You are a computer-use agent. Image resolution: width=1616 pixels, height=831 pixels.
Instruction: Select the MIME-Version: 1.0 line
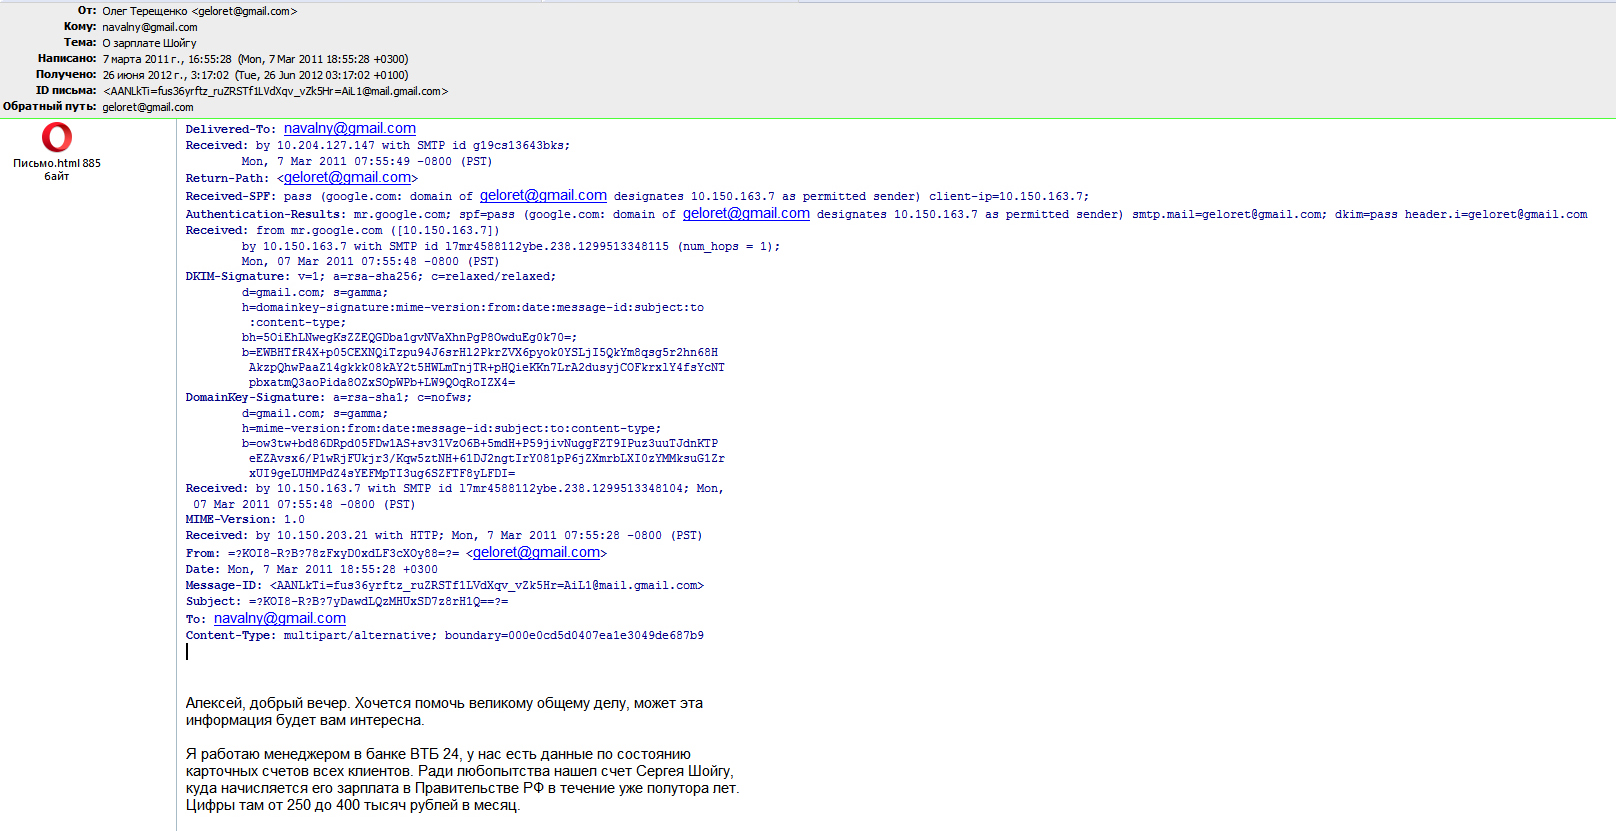245,519
